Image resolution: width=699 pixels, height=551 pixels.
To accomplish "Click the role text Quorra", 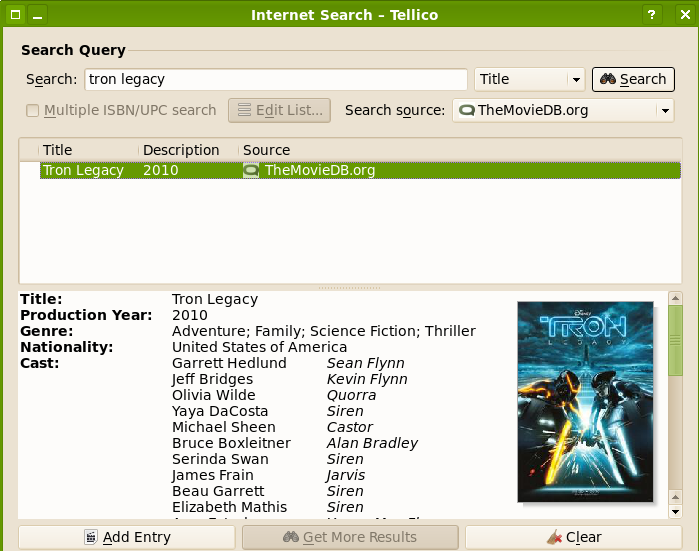I will tap(351, 395).
